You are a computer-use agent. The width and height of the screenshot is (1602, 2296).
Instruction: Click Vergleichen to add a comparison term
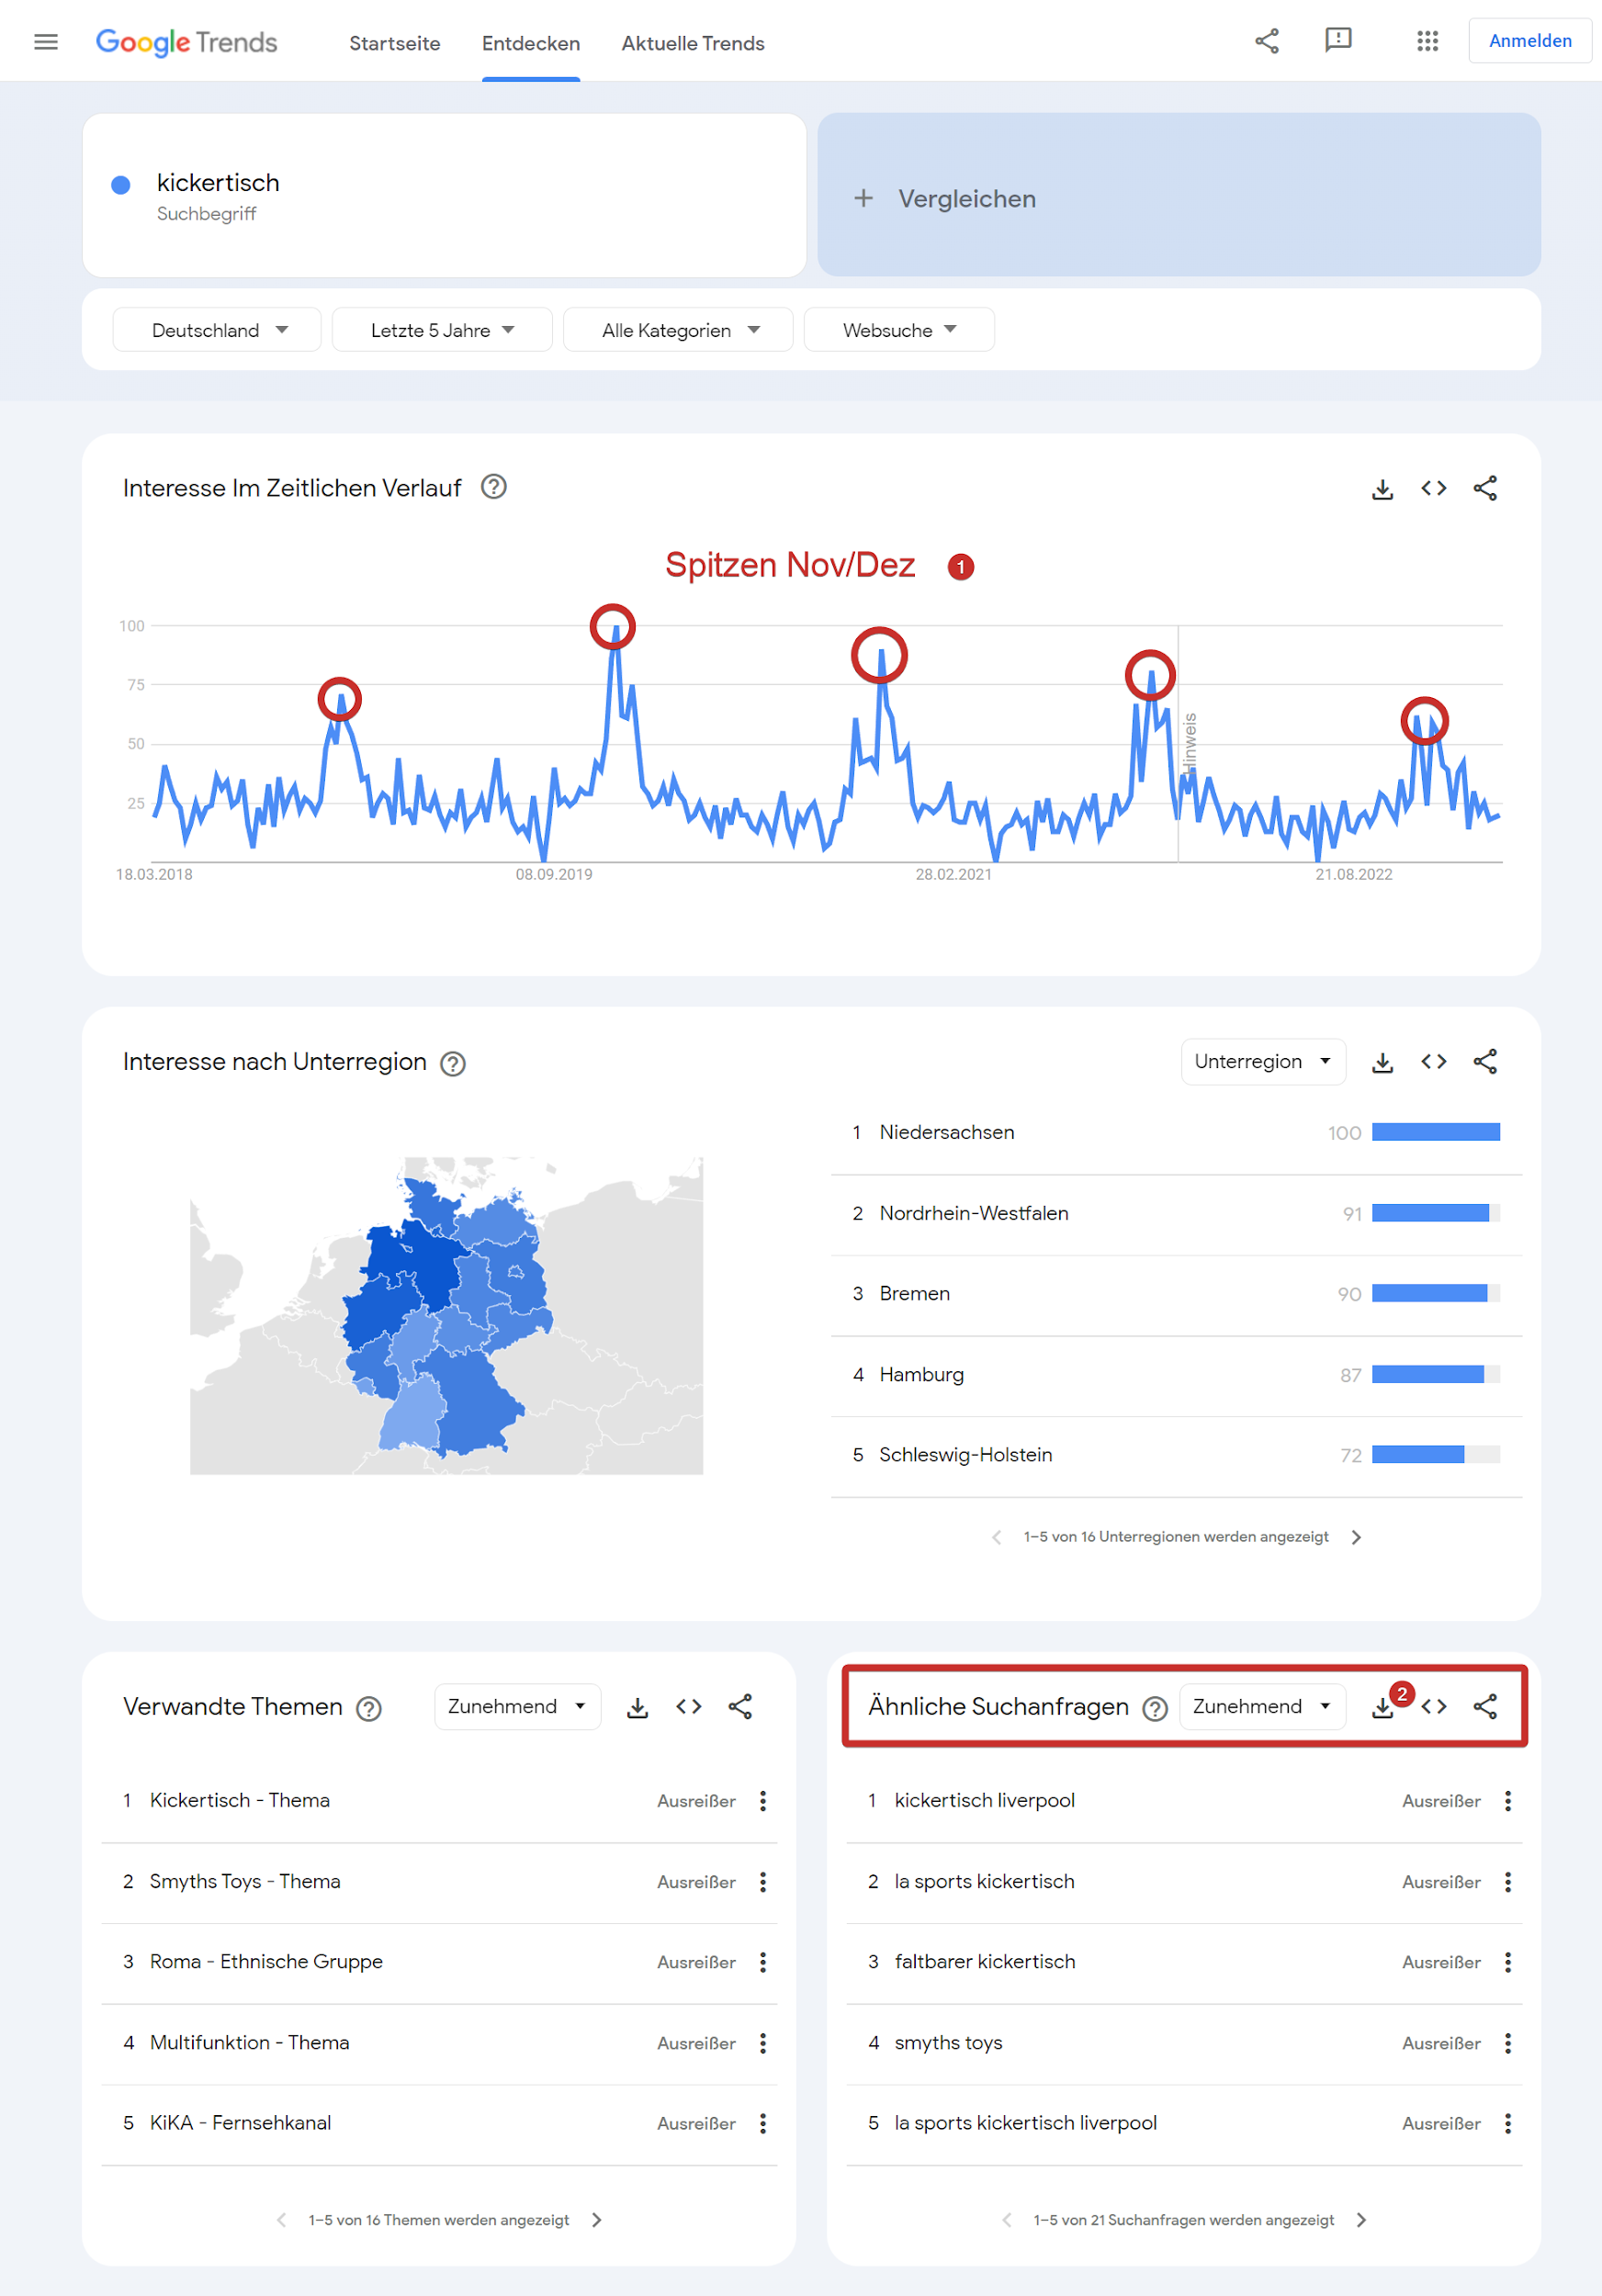(1179, 195)
